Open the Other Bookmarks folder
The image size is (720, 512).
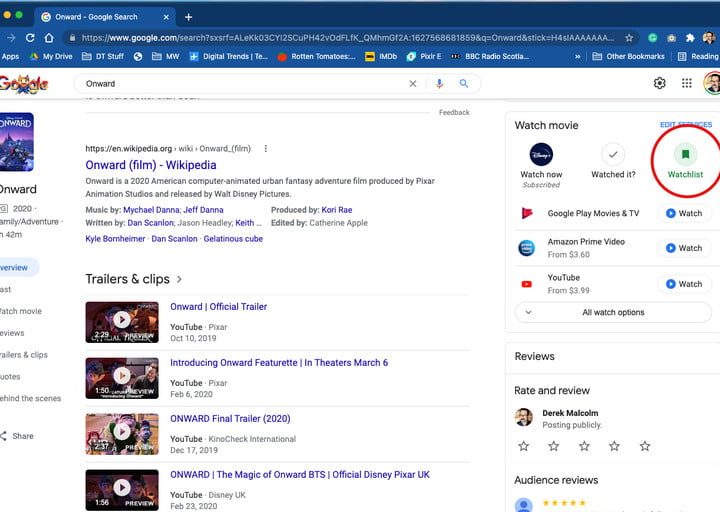(628, 56)
